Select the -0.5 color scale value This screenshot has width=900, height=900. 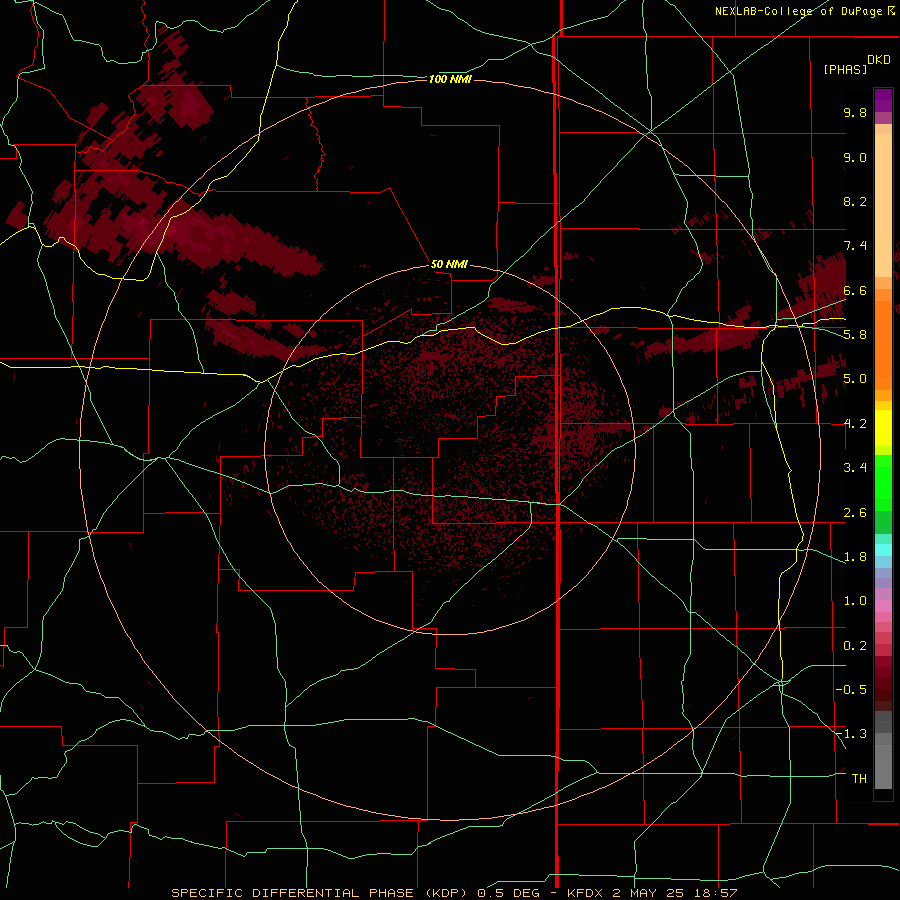tap(851, 690)
